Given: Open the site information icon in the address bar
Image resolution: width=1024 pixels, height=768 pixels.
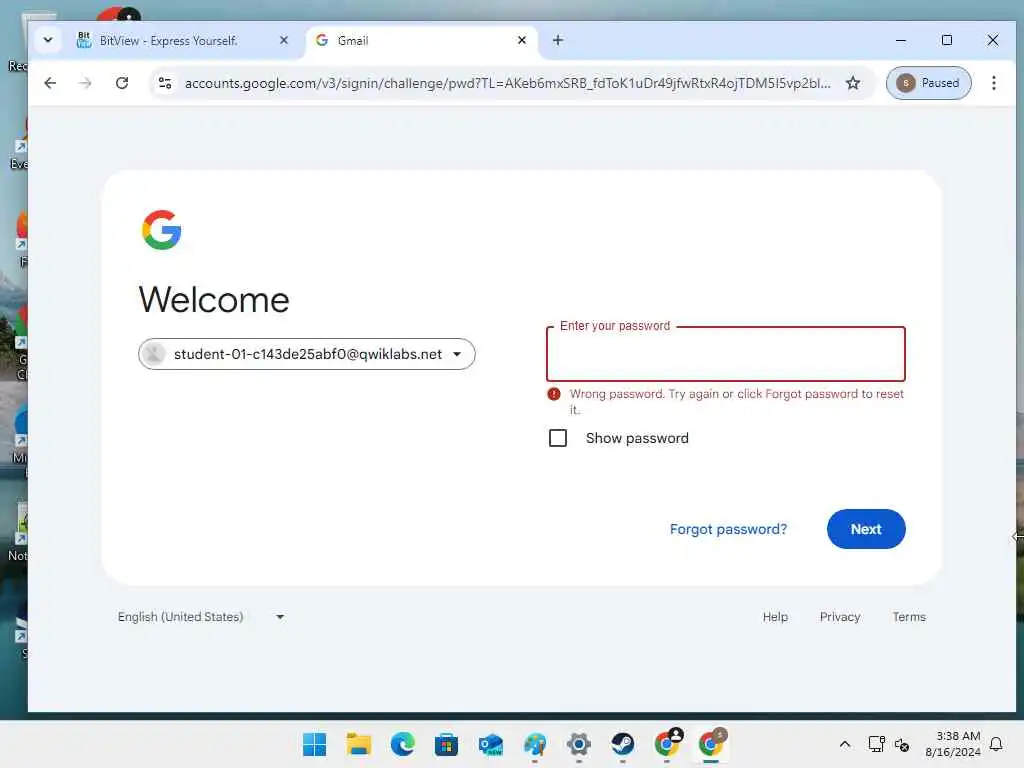Looking at the screenshot, I should (165, 83).
